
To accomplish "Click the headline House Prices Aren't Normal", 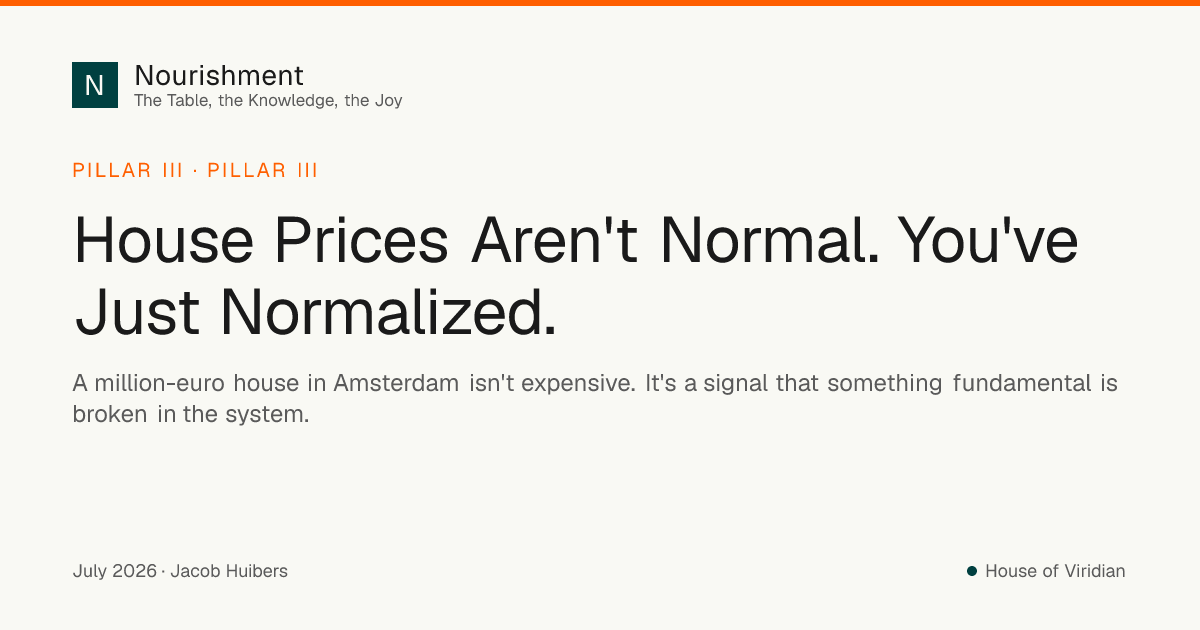I will [478, 241].
